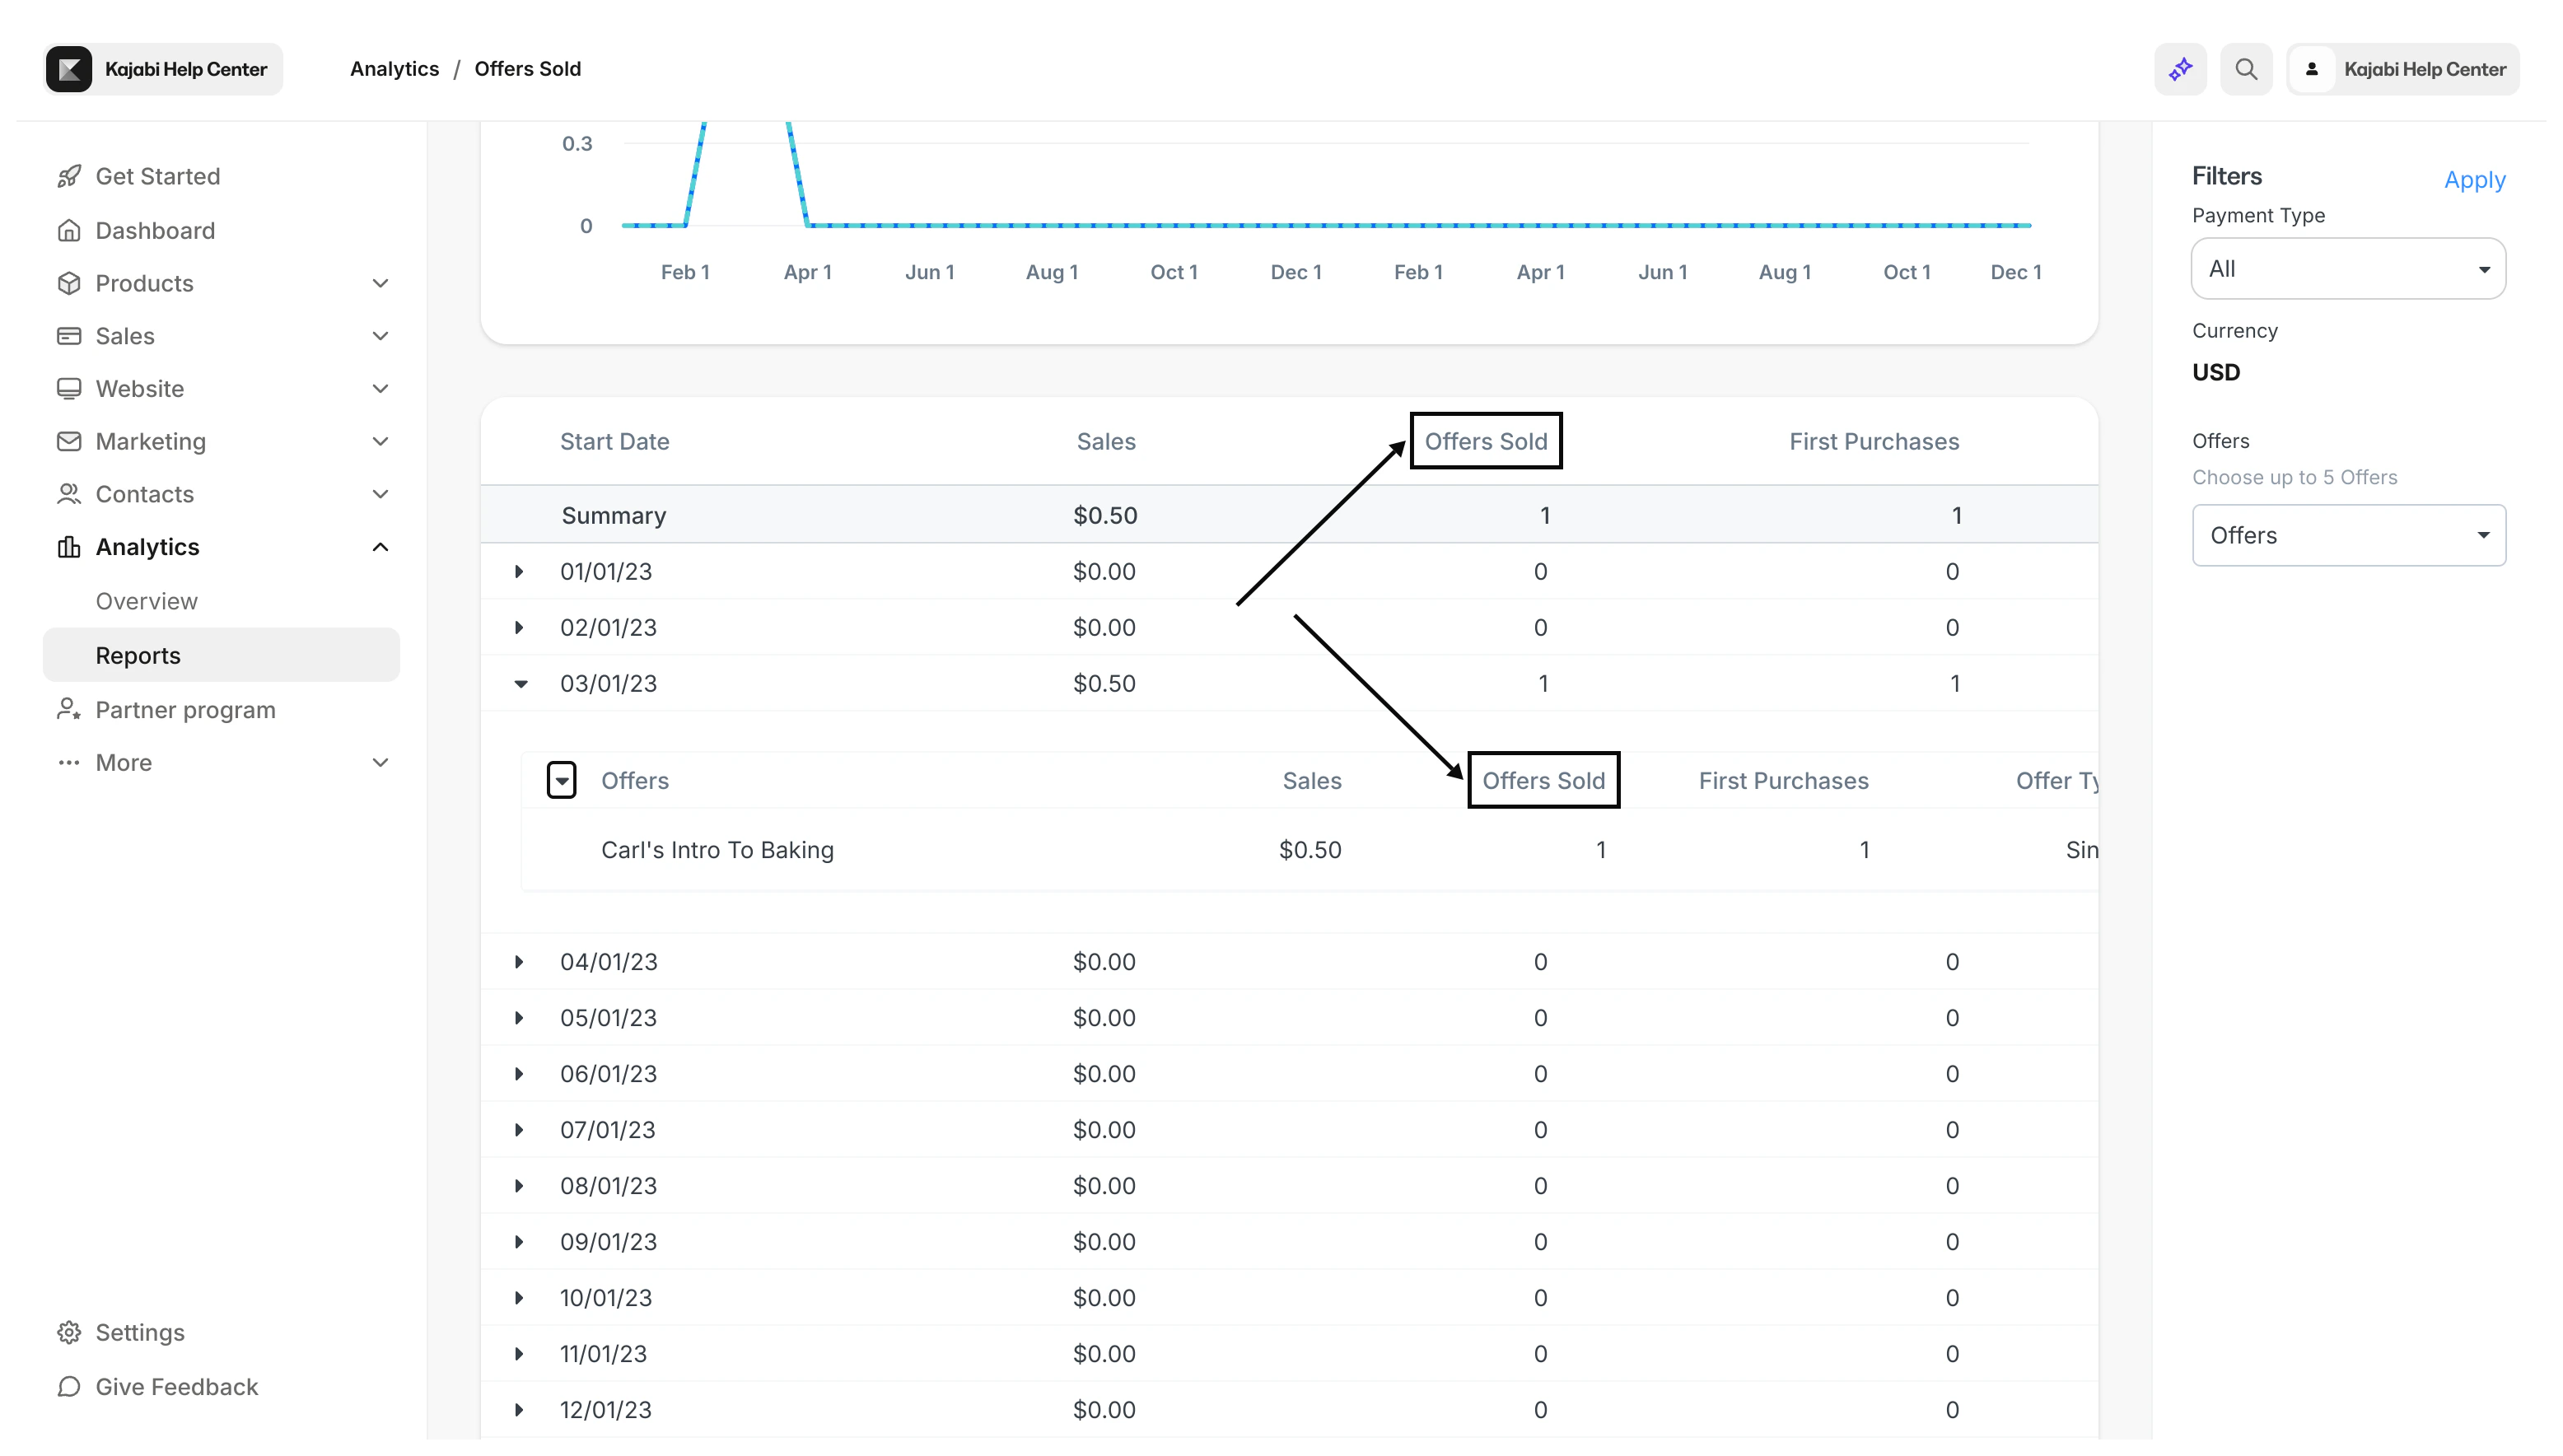Click the Partner program person icon
Viewport: 2563px width, 1456px height.
(68, 710)
